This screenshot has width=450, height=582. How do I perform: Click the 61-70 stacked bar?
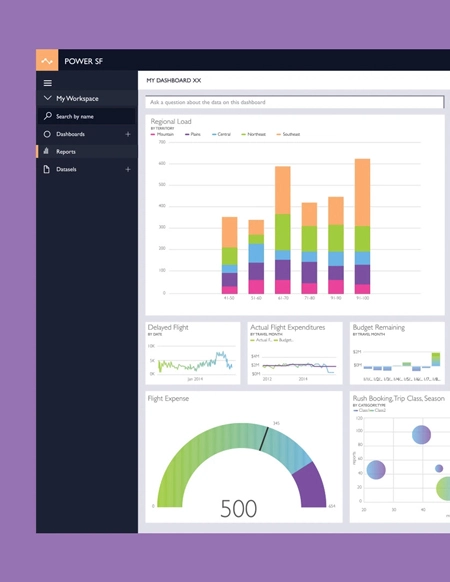pyautogui.click(x=283, y=230)
